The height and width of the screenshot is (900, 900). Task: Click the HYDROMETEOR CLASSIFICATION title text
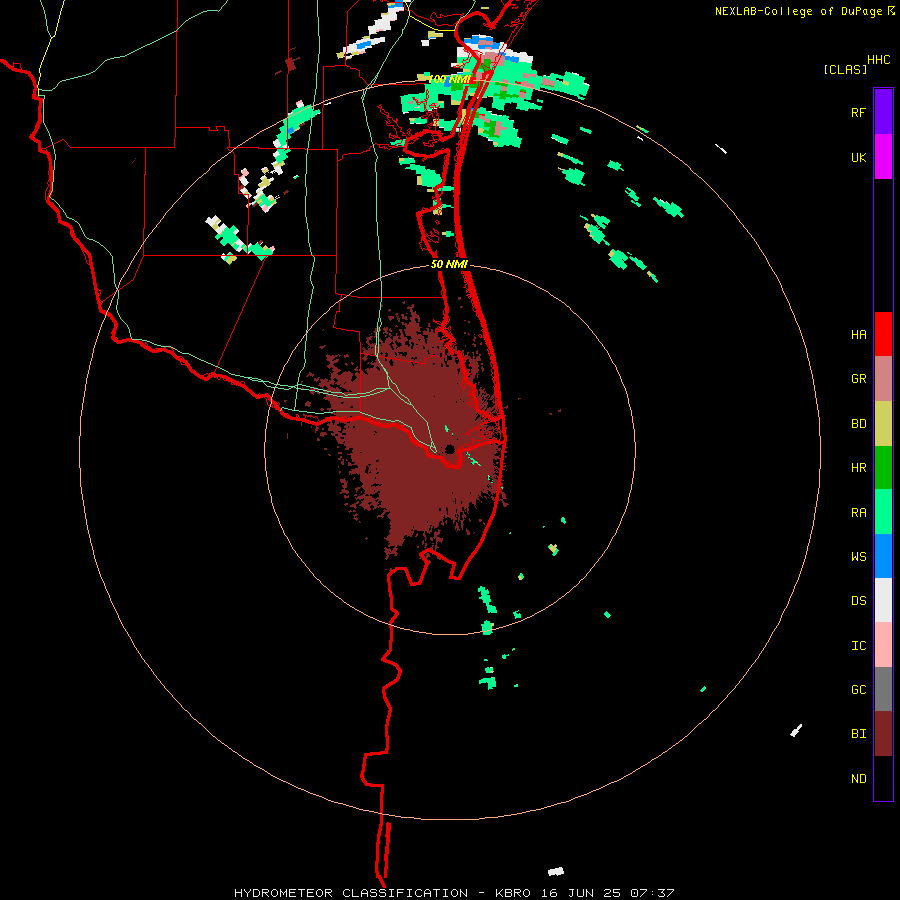pyautogui.click(x=351, y=893)
